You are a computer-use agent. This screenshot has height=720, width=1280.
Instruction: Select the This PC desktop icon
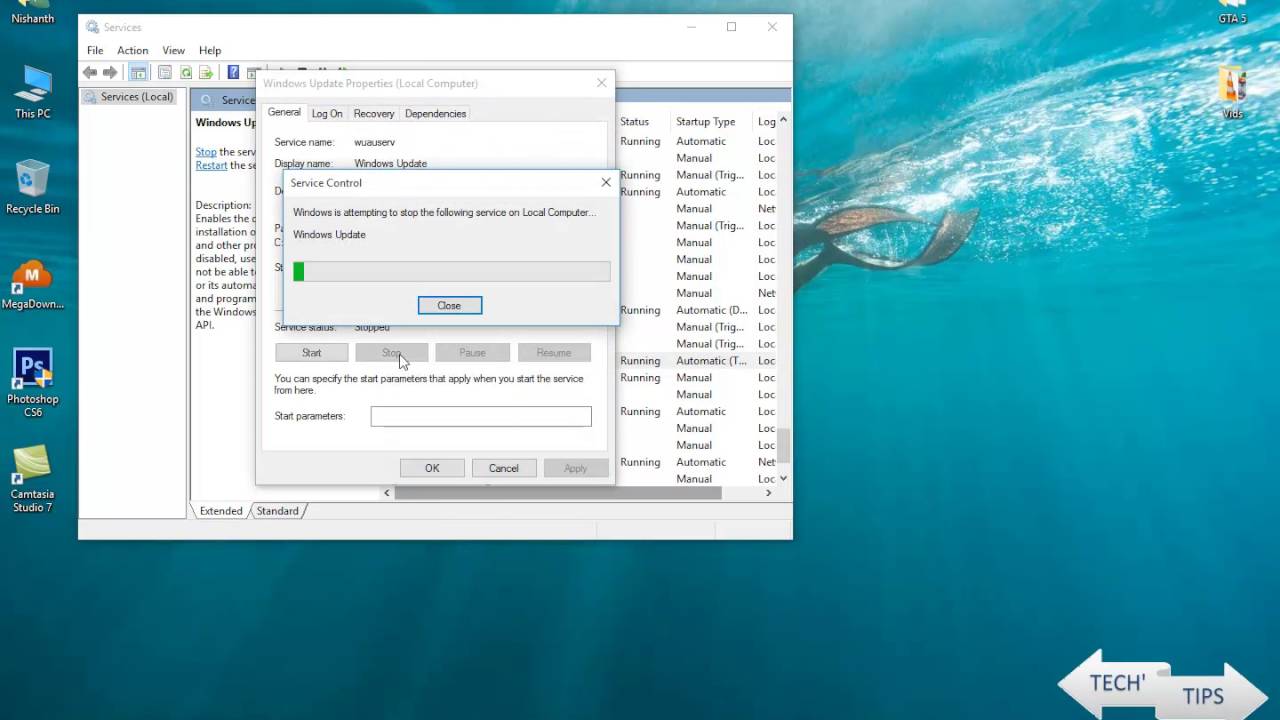pos(33,92)
